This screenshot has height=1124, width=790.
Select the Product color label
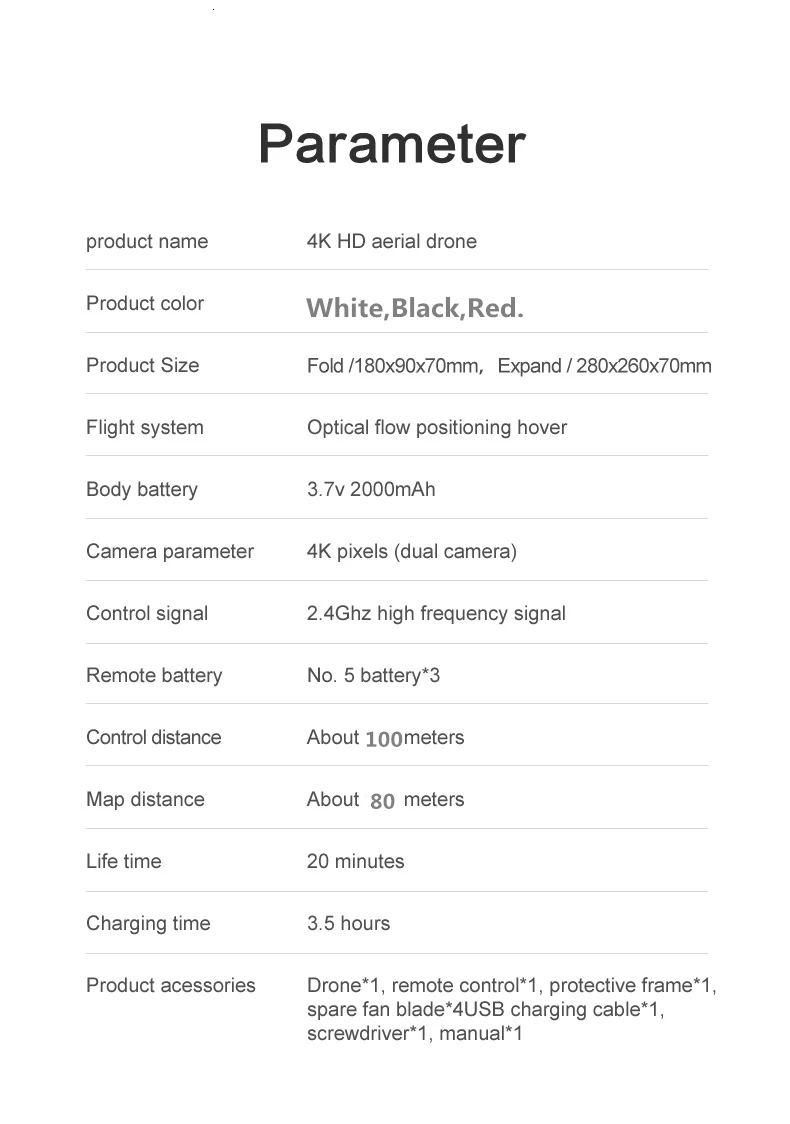145,303
